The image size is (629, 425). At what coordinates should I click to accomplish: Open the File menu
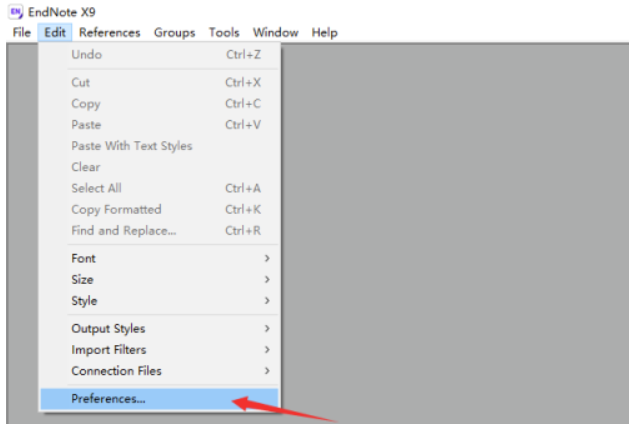coord(22,33)
